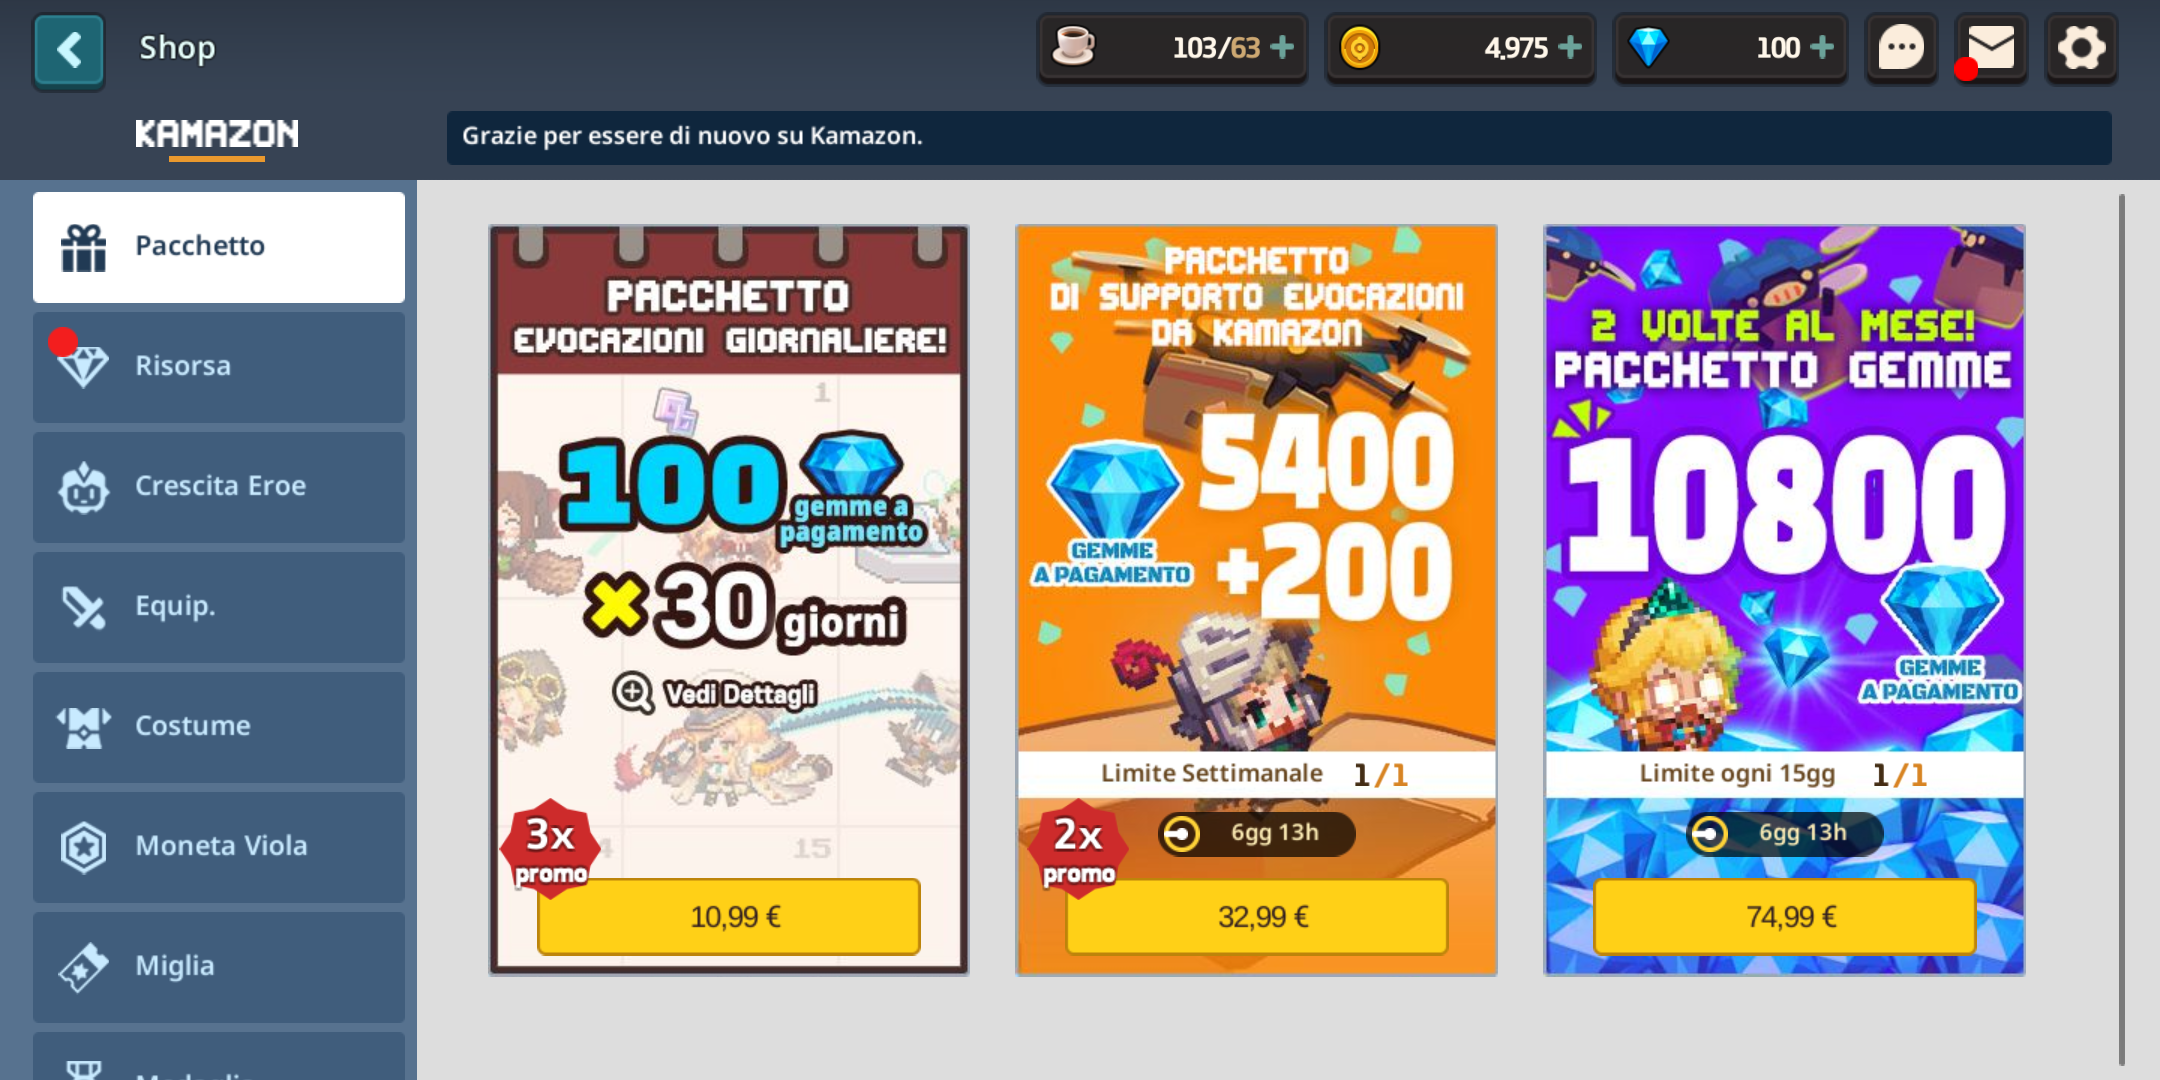Click the Vedi Dettagli magnifier icon
This screenshot has width=2160, height=1080.
633,692
